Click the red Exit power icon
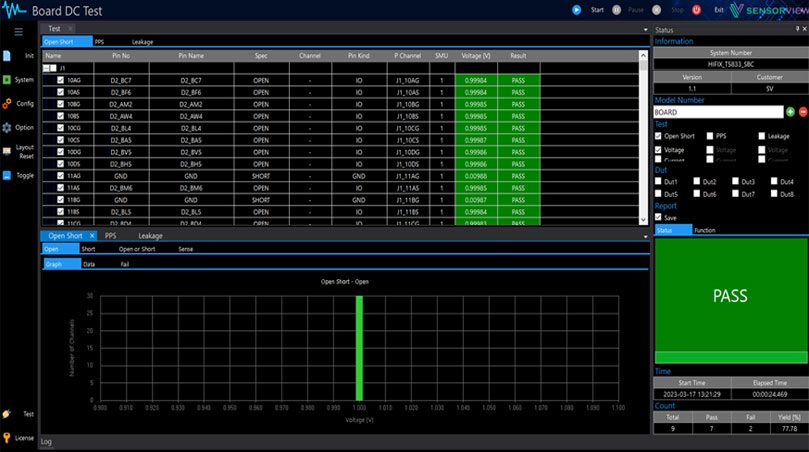809x452 pixels. (x=697, y=10)
